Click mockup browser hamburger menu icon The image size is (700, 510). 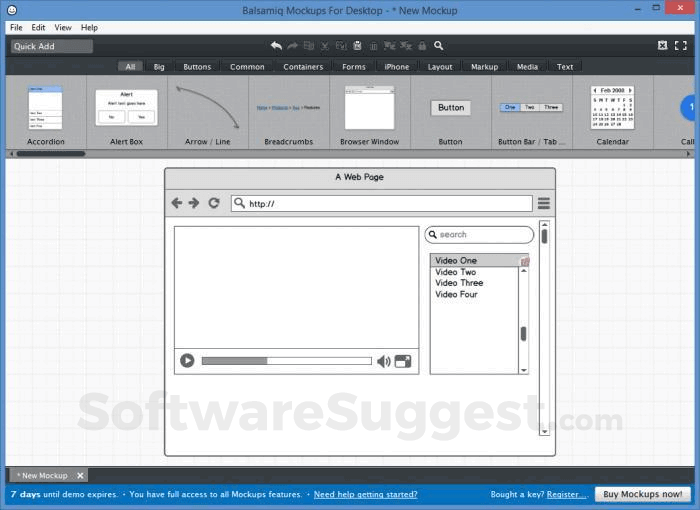click(544, 203)
